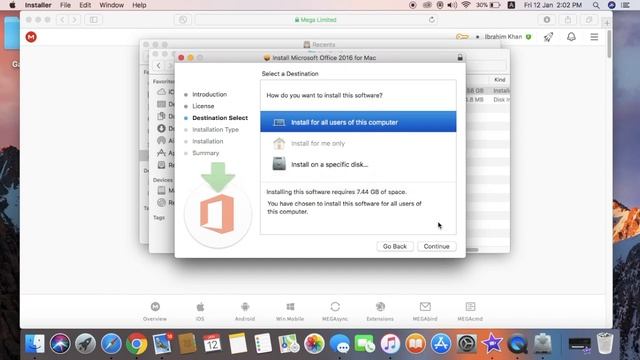Click the Win Mobile footer link

(290, 311)
